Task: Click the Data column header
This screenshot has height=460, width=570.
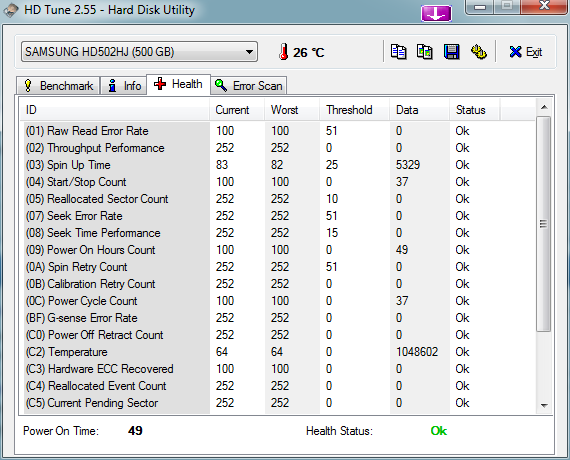Action: pyautogui.click(x=420, y=110)
